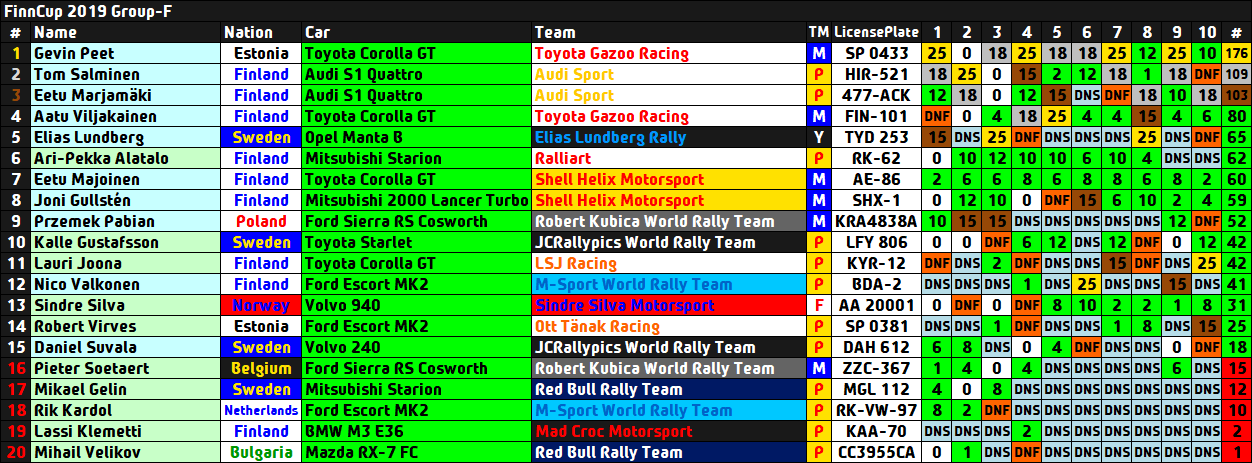Click the Netherlands nation cell

pyautogui.click(x=261, y=410)
